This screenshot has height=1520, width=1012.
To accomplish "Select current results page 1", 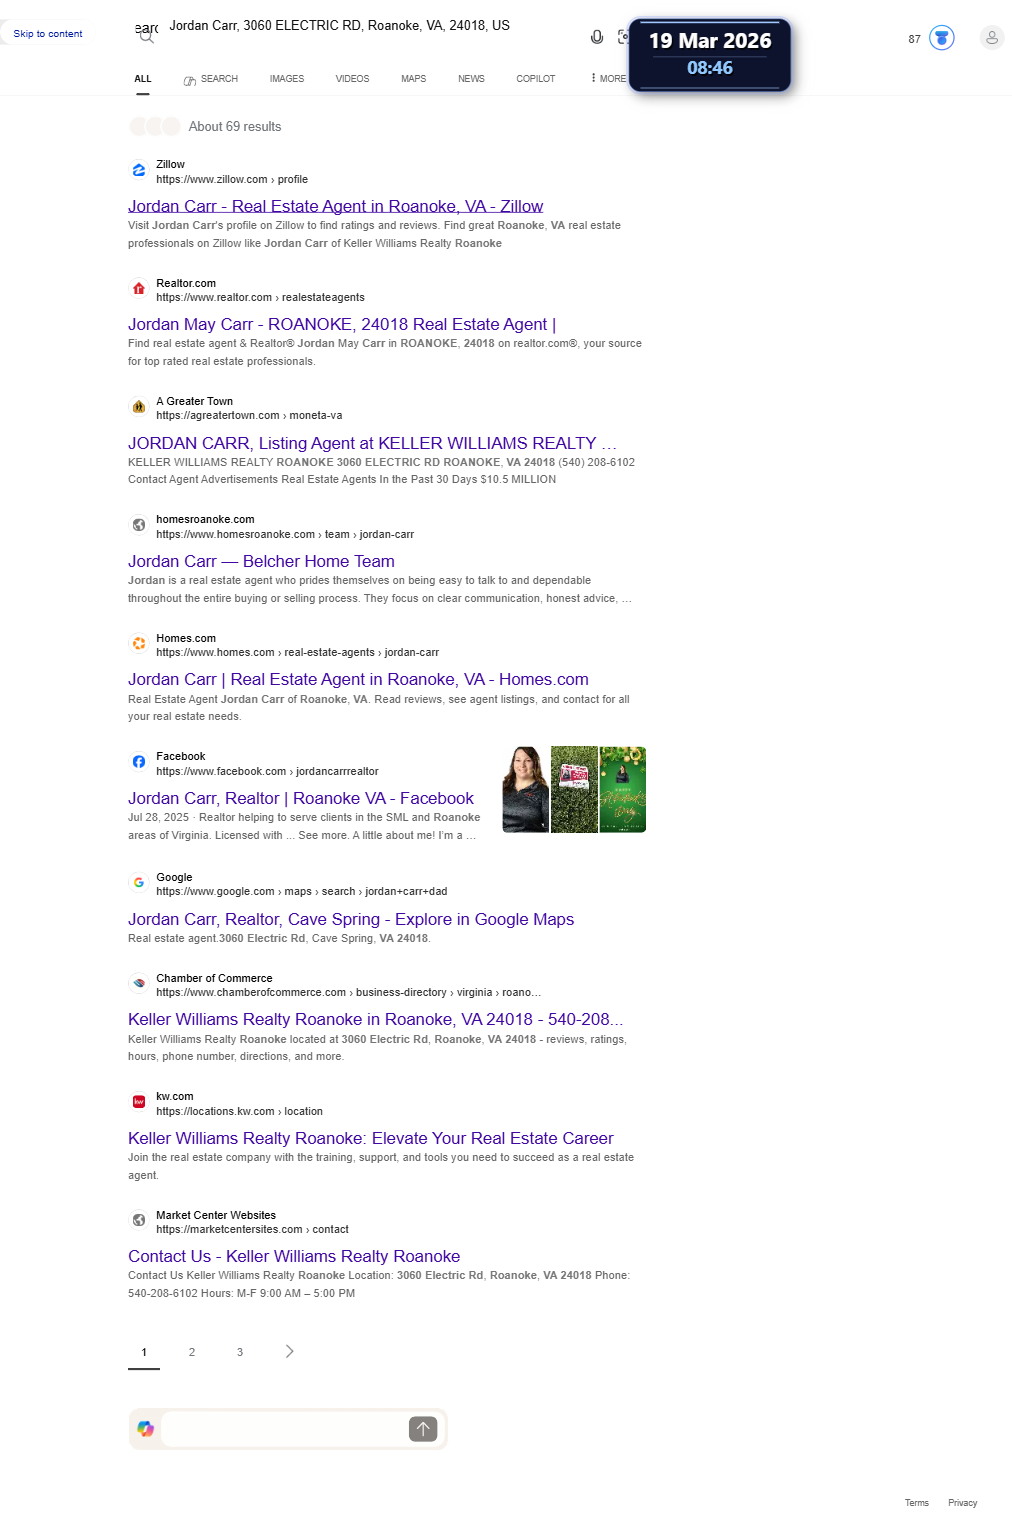I will 144,1352.
